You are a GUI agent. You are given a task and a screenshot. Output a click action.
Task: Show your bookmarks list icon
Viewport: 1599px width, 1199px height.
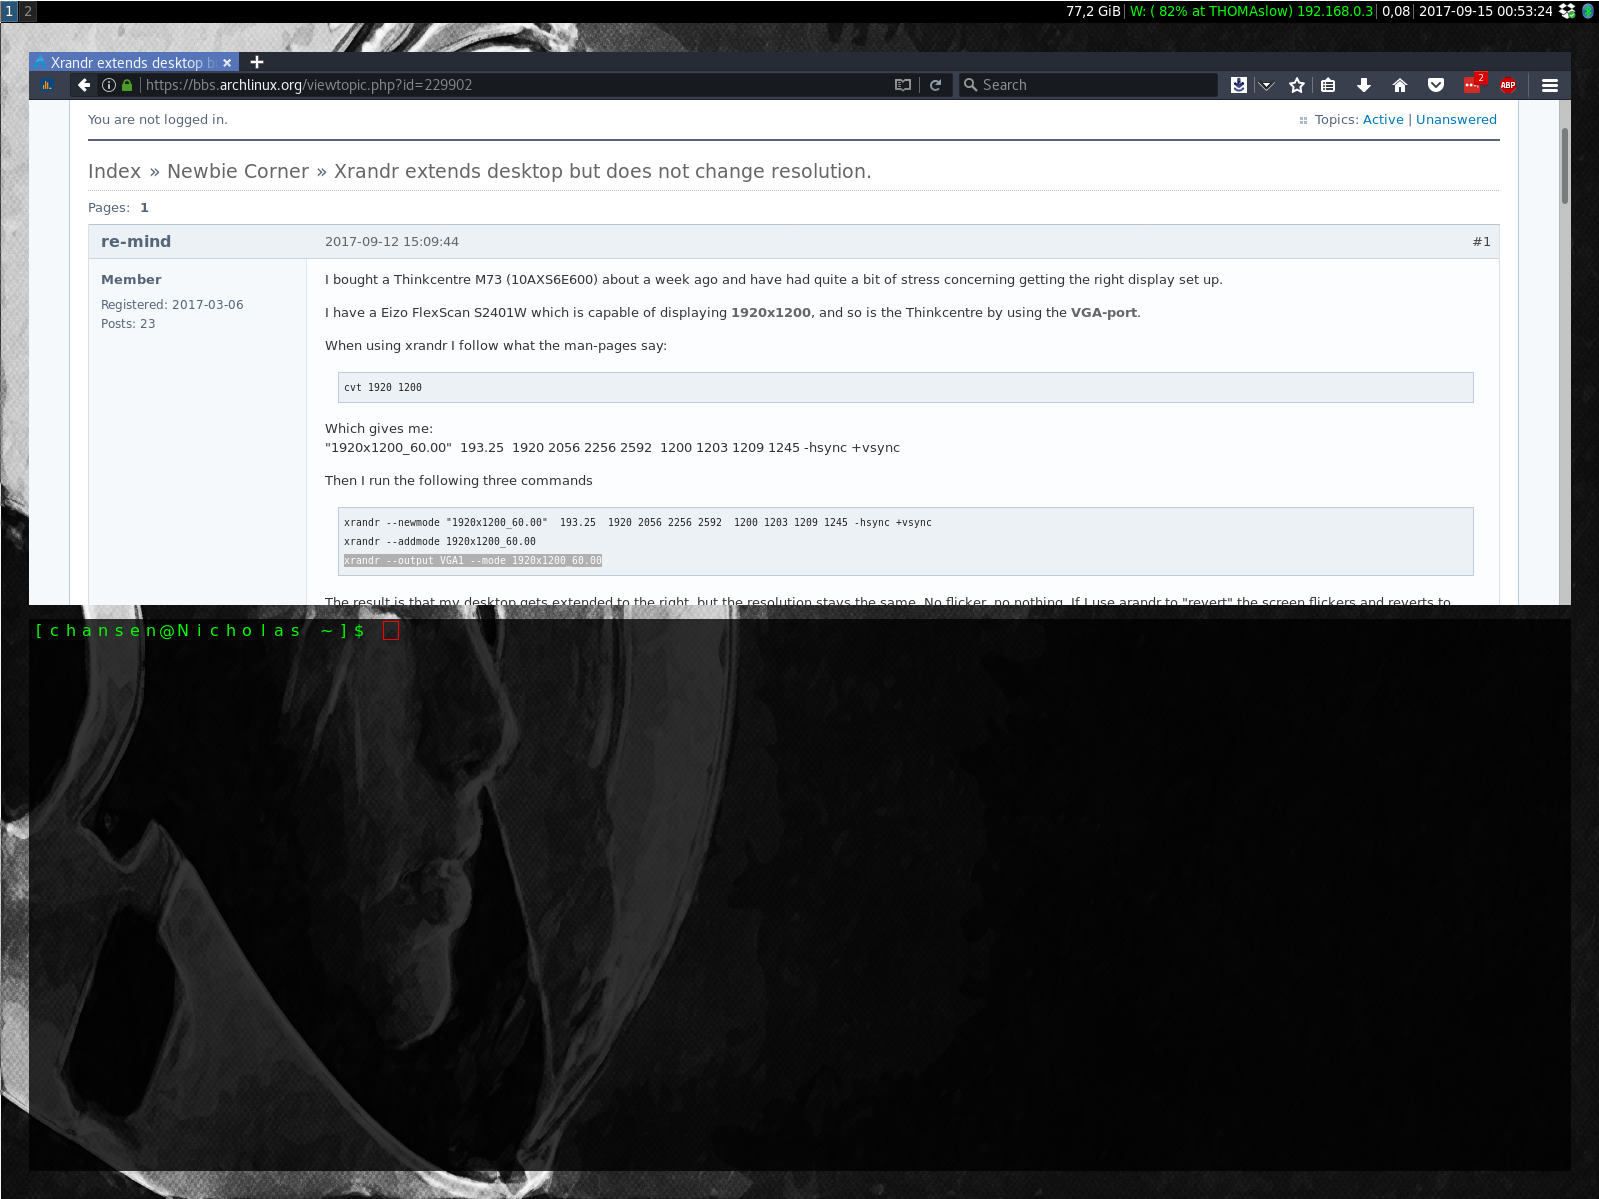[x=1328, y=85]
